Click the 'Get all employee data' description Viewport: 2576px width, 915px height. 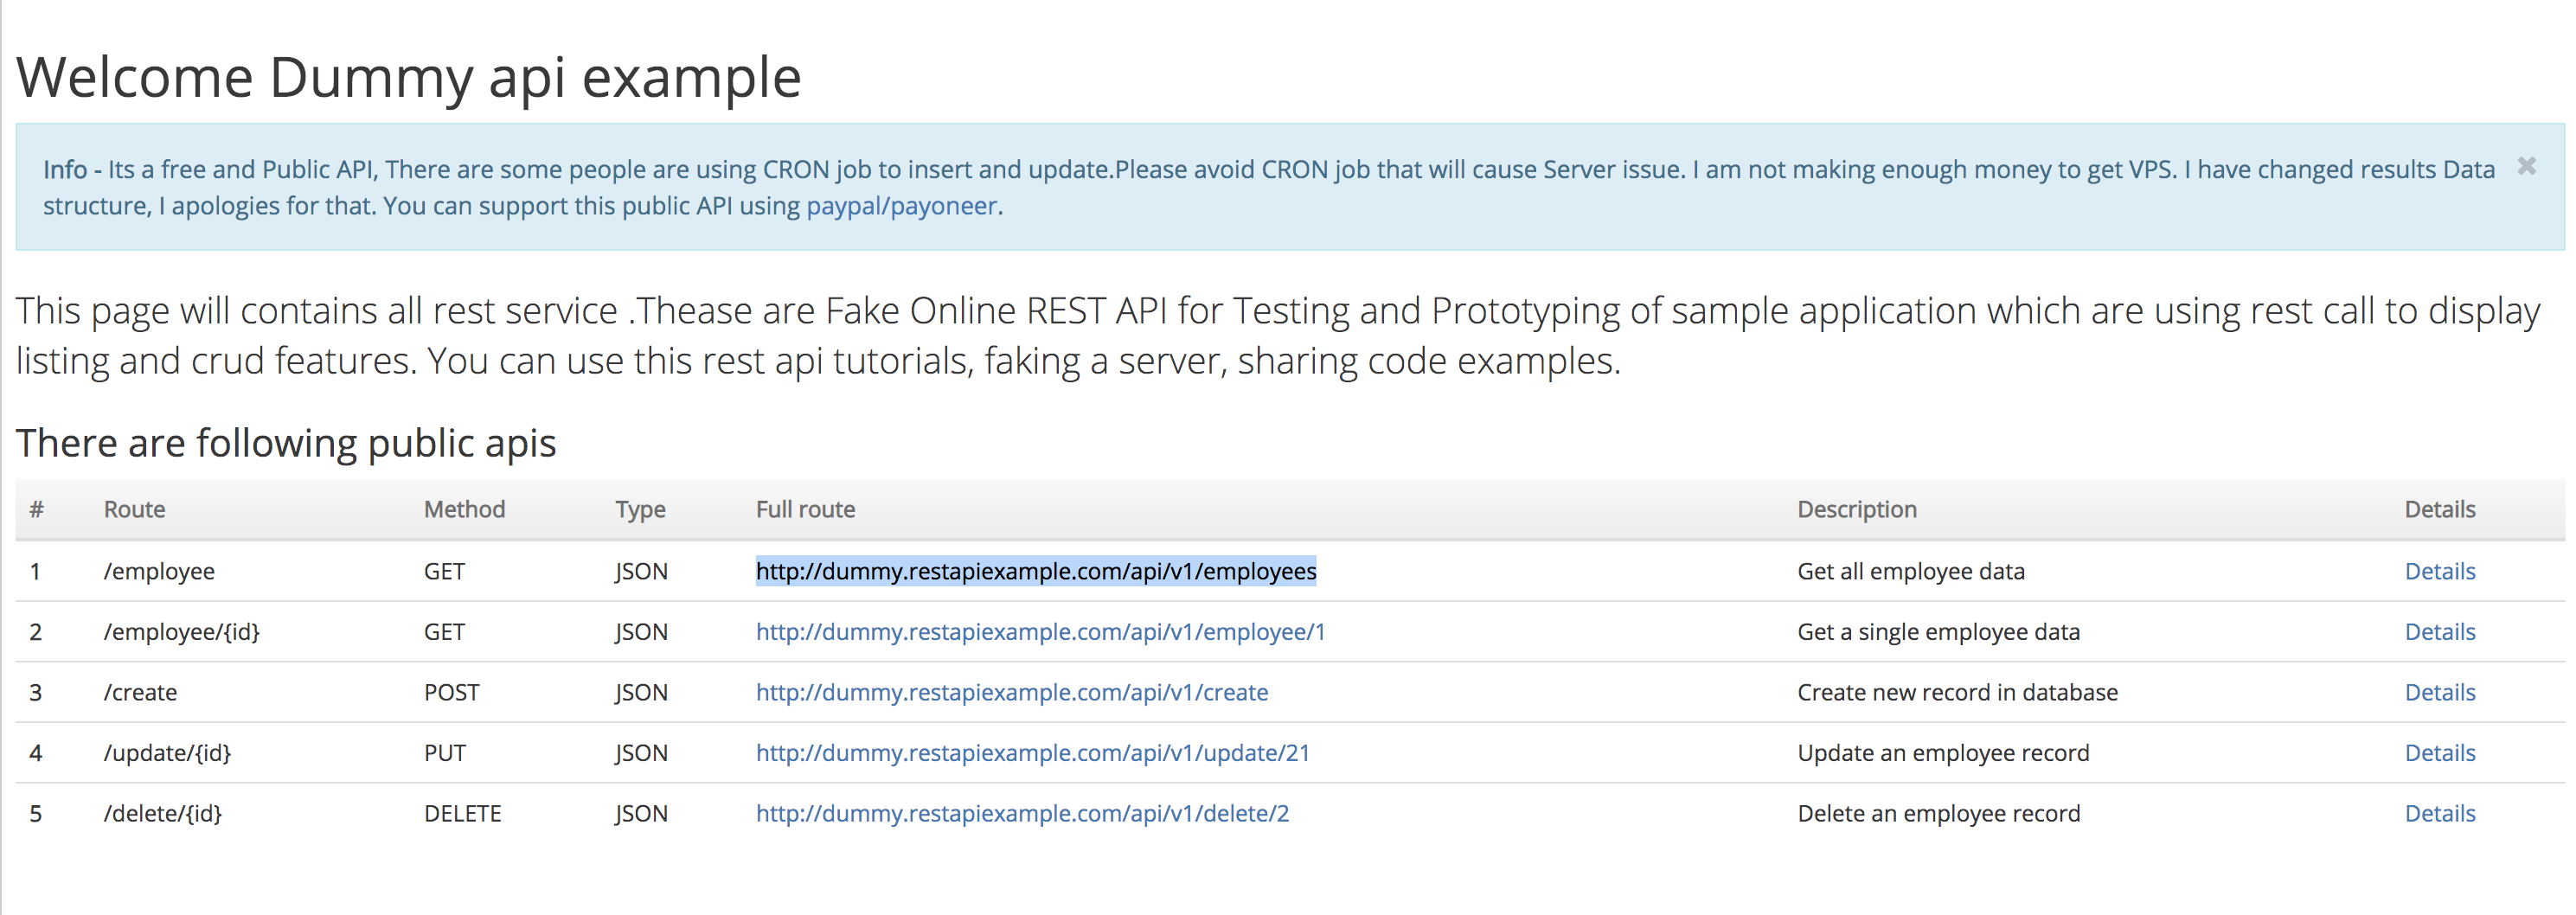click(x=1910, y=571)
